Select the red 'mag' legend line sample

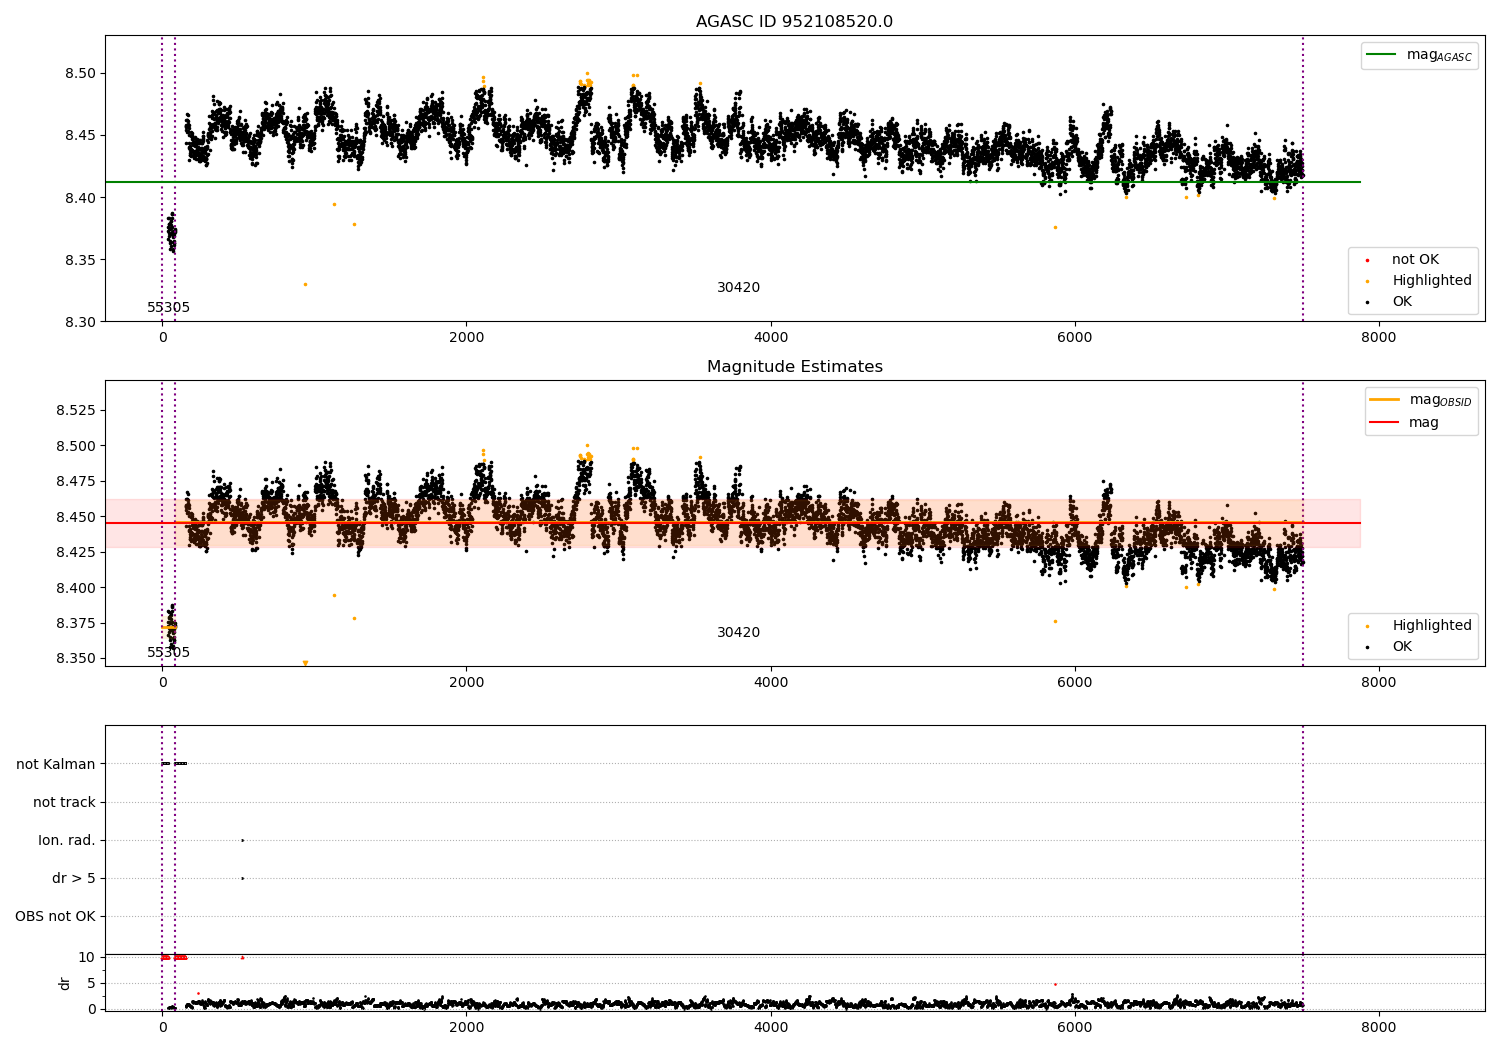pos(1385,423)
